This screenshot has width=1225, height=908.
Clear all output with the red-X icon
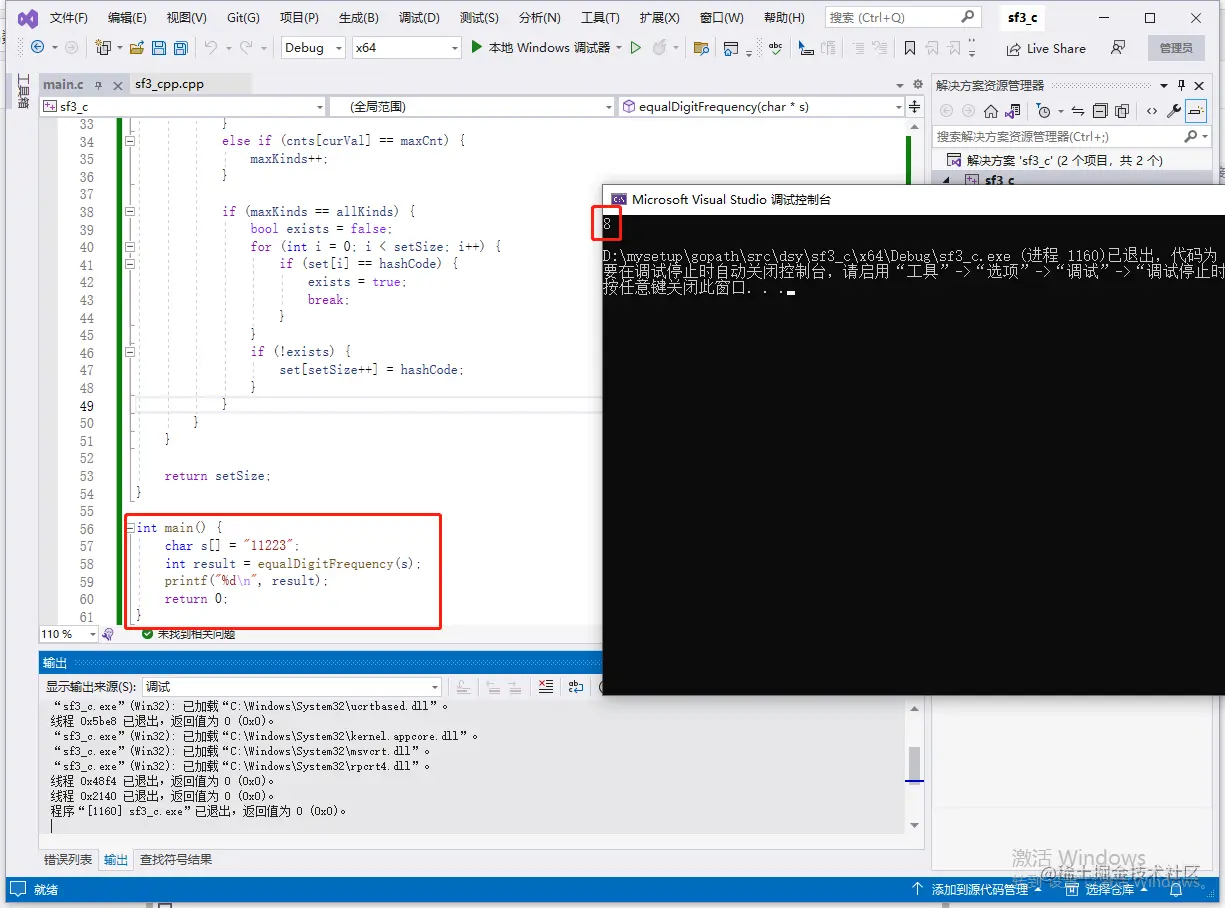pyautogui.click(x=545, y=686)
